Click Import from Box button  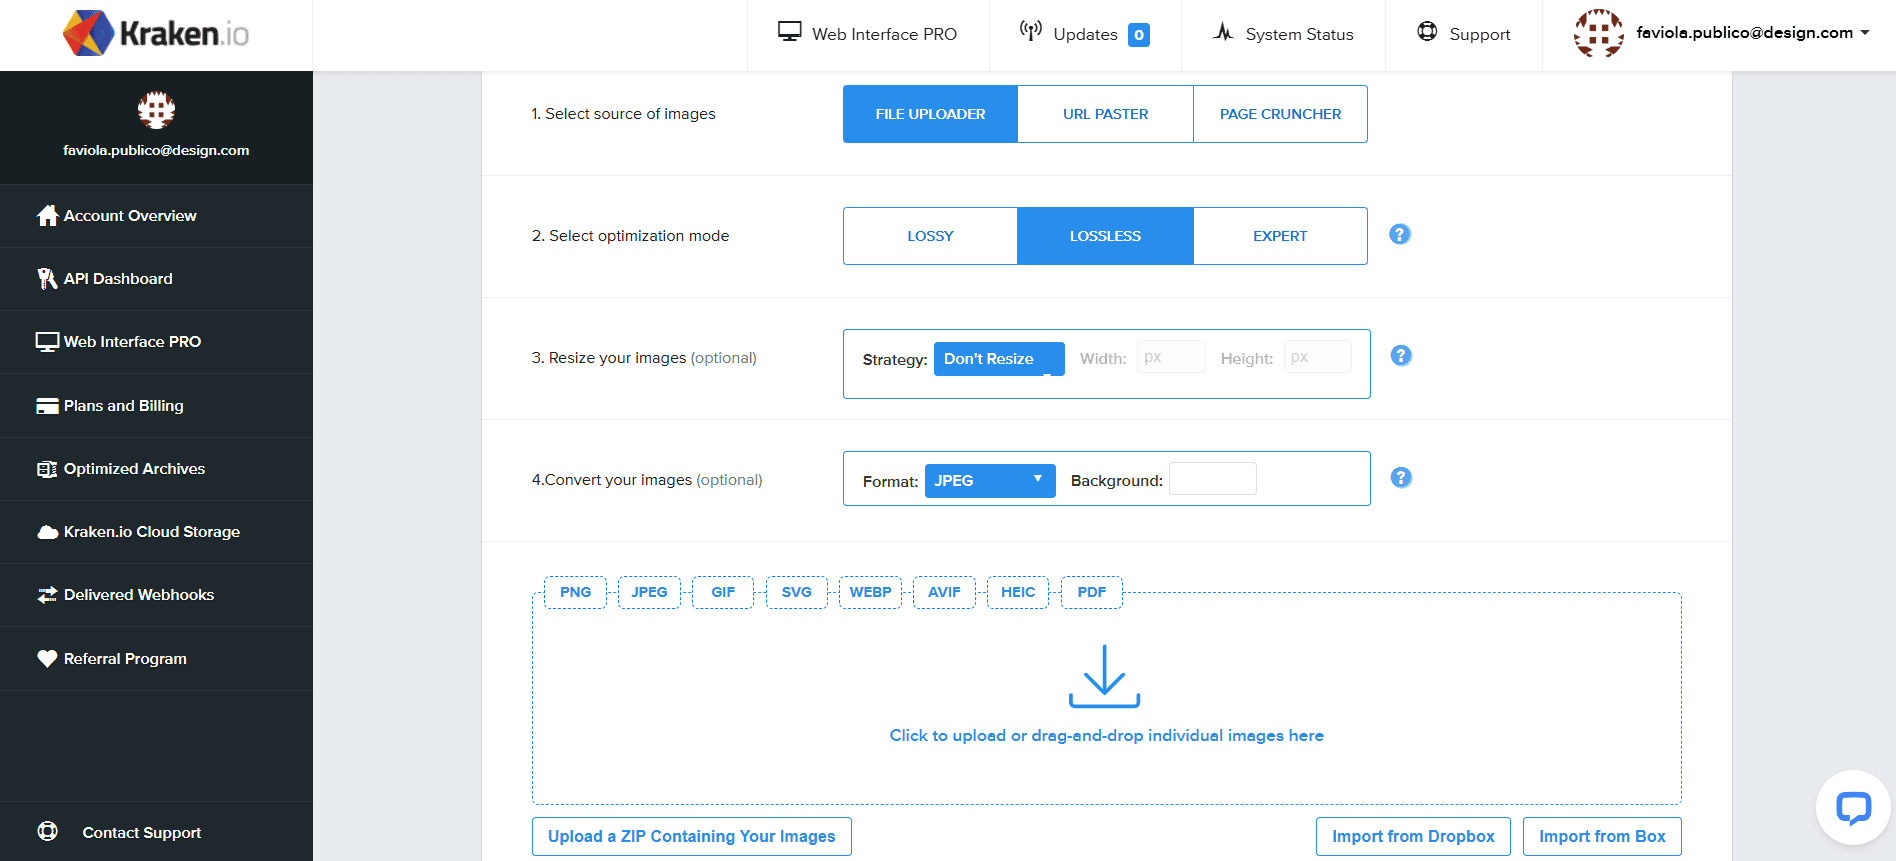tap(1602, 836)
